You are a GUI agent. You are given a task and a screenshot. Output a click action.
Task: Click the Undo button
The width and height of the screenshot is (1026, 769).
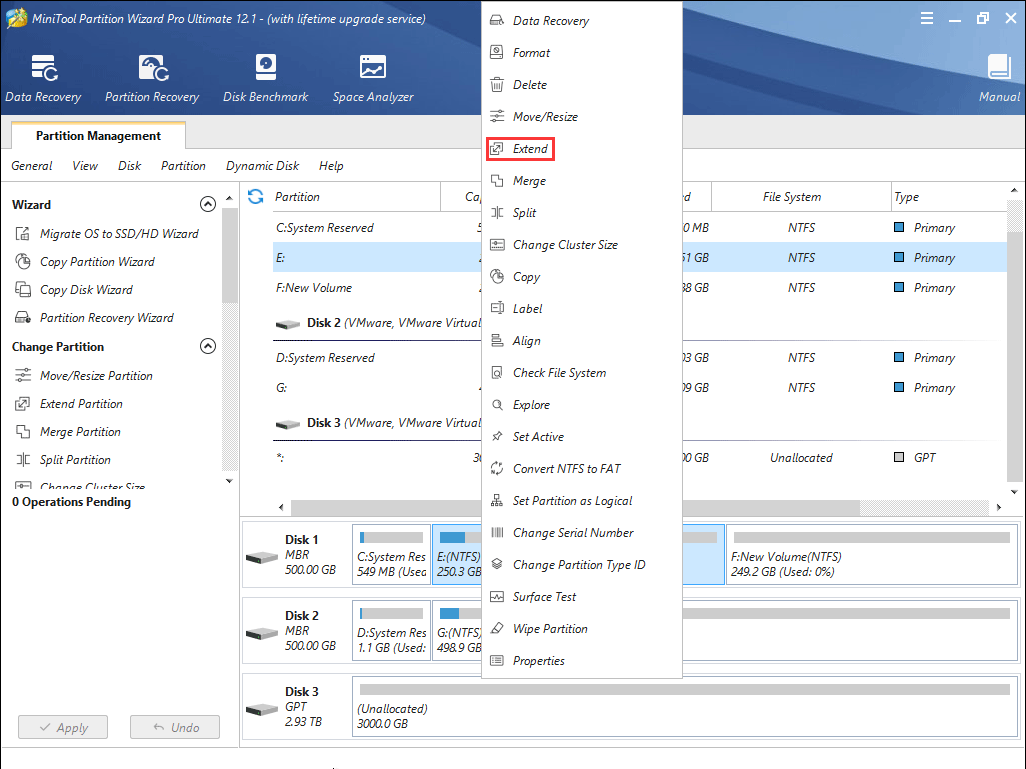tap(175, 728)
